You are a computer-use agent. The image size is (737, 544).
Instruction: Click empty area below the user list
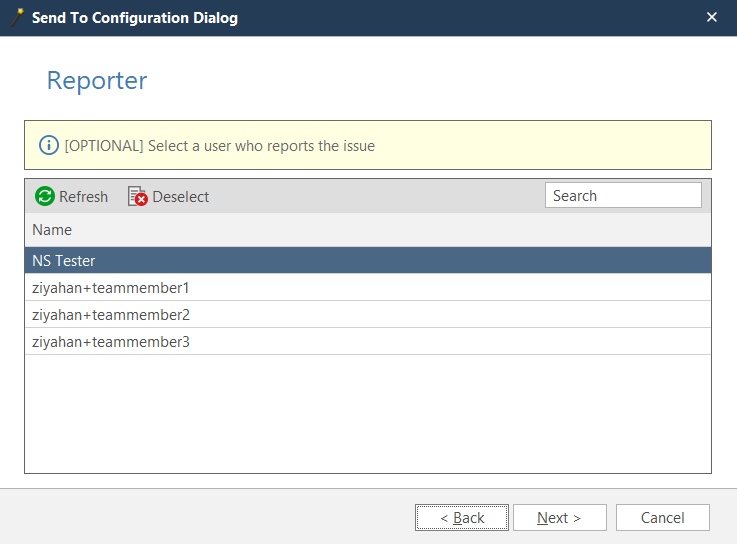tap(367, 415)
